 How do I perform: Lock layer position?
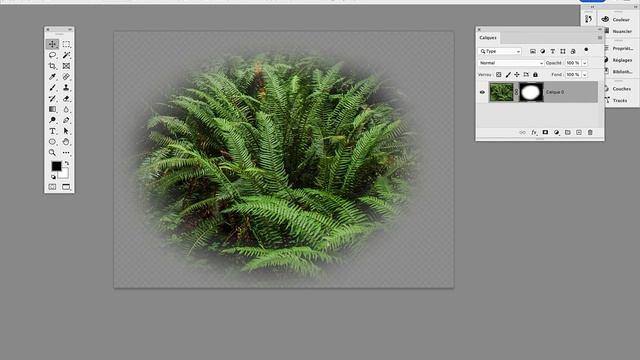click(517, 75)
